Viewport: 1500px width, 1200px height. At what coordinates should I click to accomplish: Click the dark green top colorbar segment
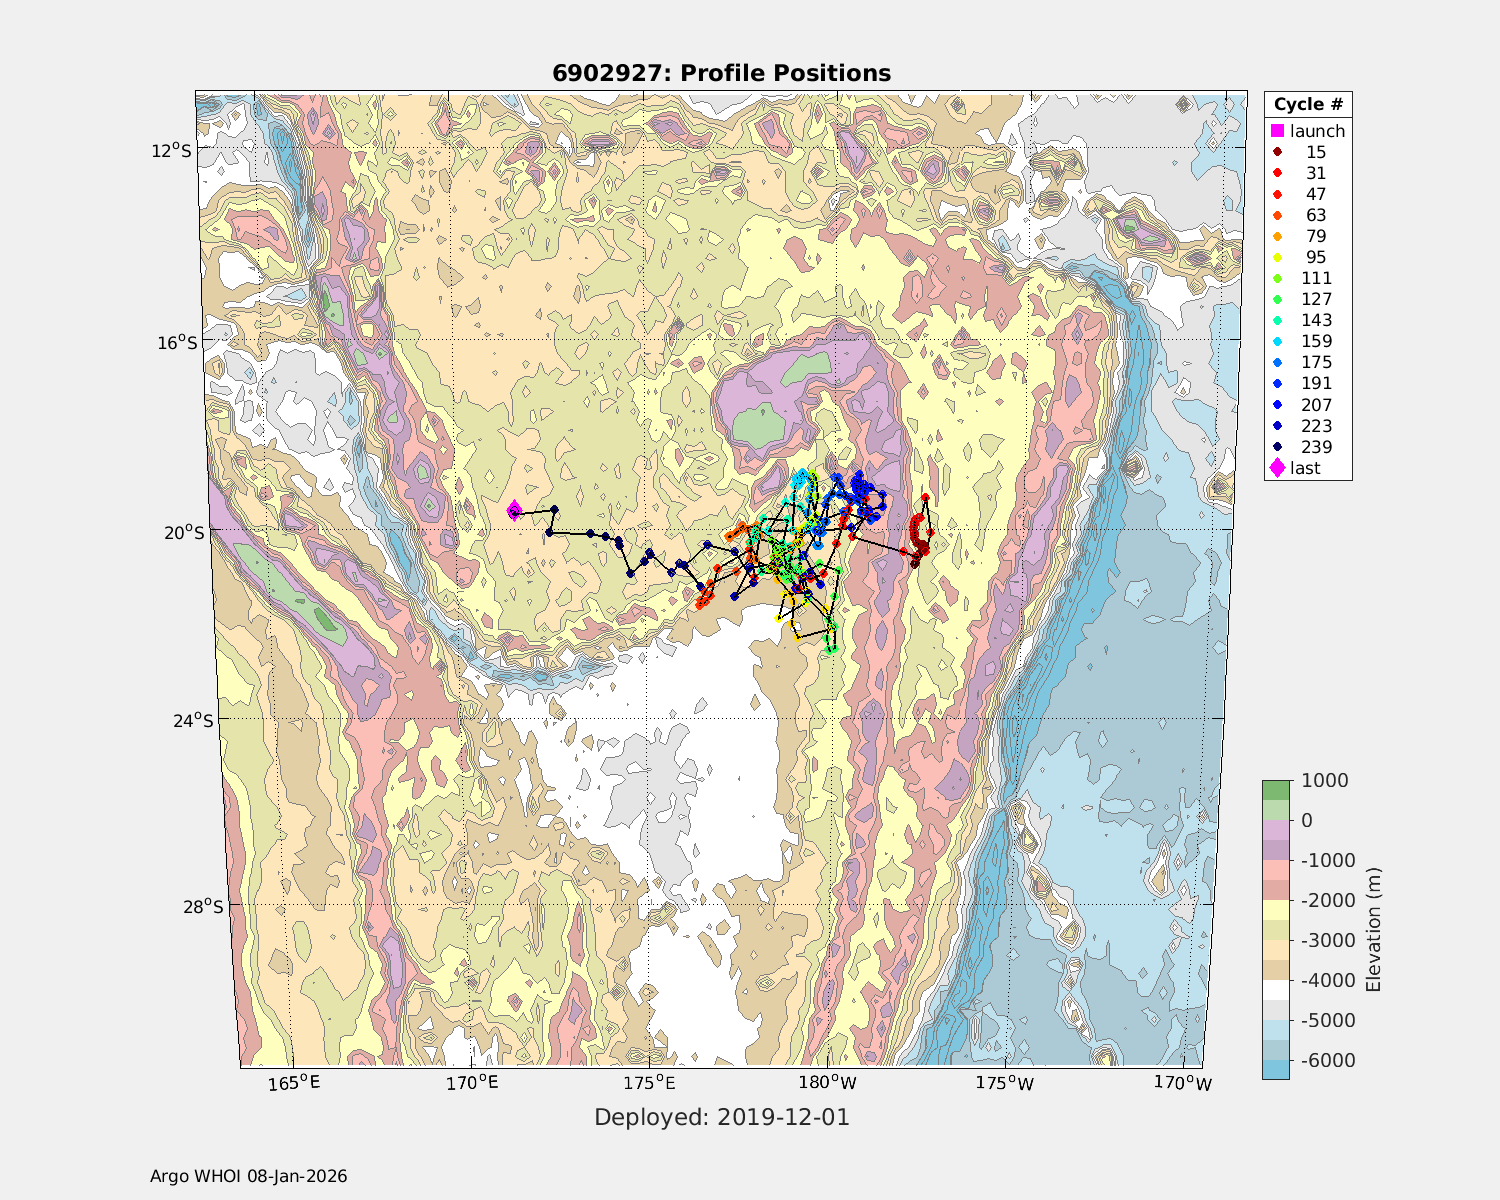tap(1275, 790)
